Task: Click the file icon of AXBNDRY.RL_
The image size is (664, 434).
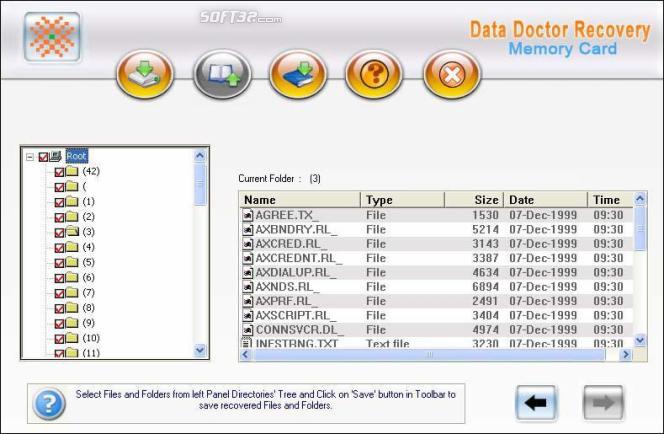Action: click(x=247, y=230)
